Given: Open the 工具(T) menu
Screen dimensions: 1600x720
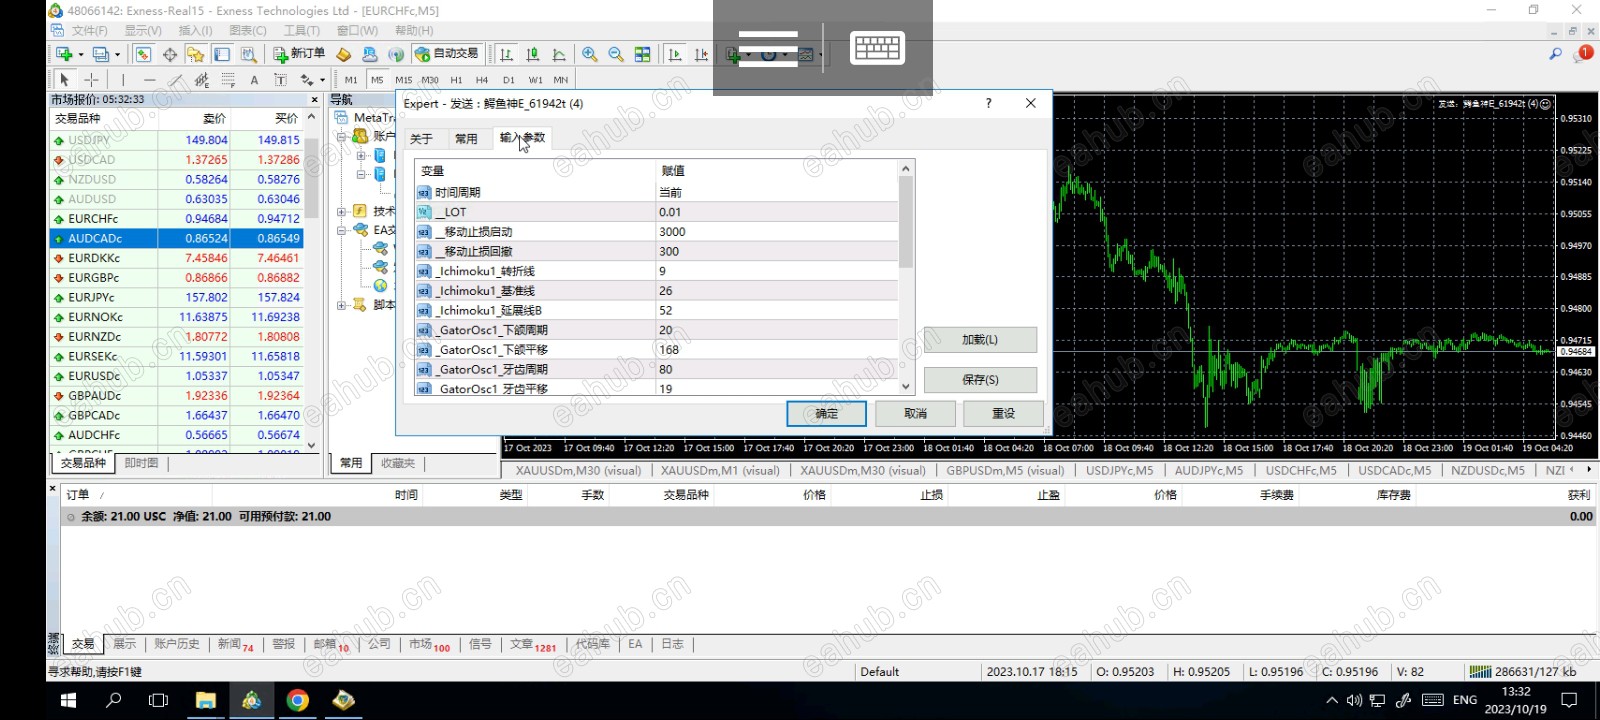Looking at the screenshot, I should (301, 31).
